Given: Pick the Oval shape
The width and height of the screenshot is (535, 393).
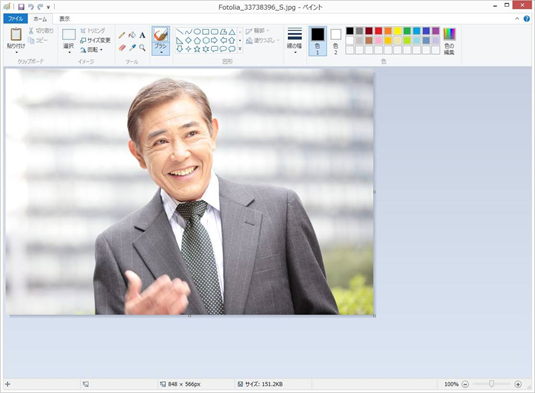Looking at the screenshot, I should 197,32.
